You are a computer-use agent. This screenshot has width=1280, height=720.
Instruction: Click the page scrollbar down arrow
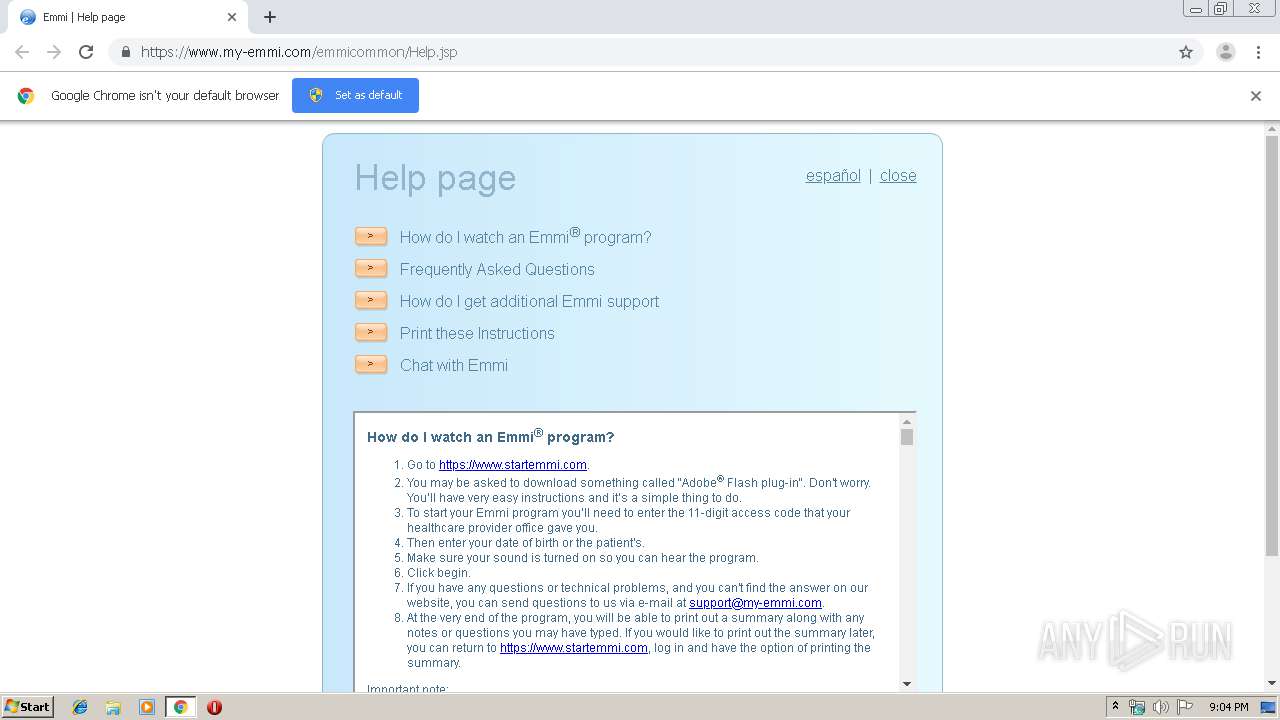pos(1272,684)
